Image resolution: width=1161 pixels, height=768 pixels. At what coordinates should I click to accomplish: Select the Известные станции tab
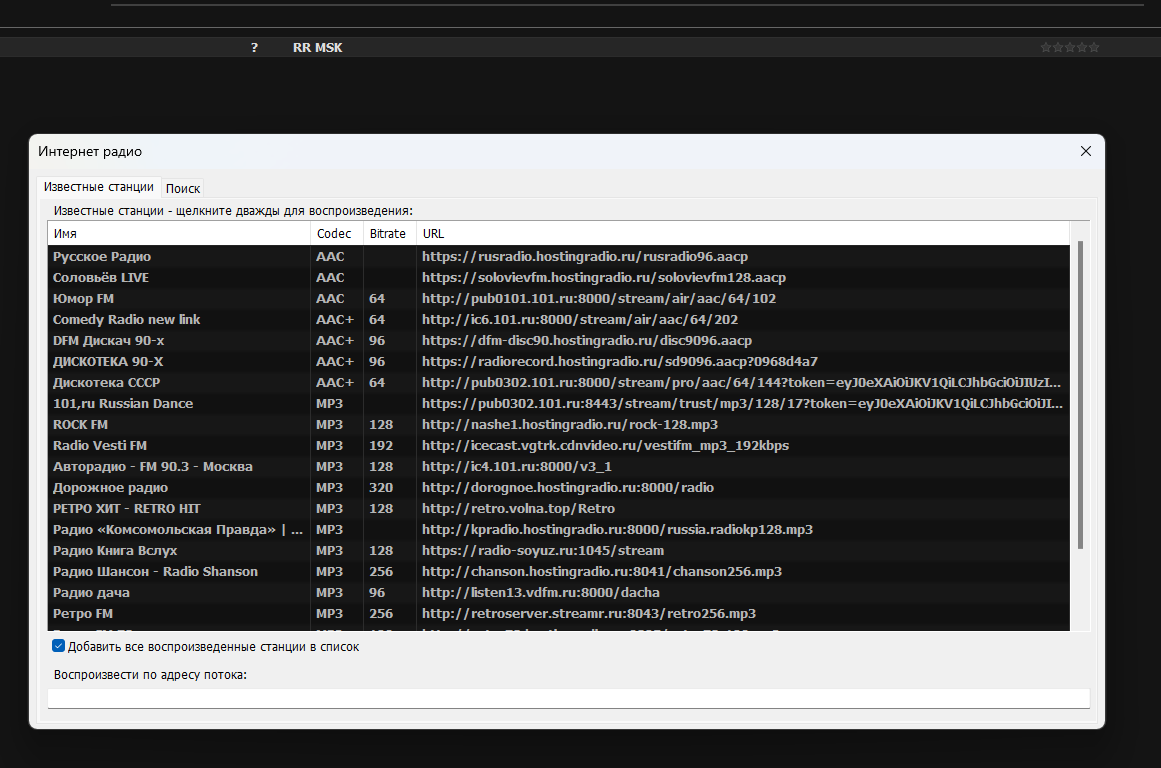(x=99, y=187)
